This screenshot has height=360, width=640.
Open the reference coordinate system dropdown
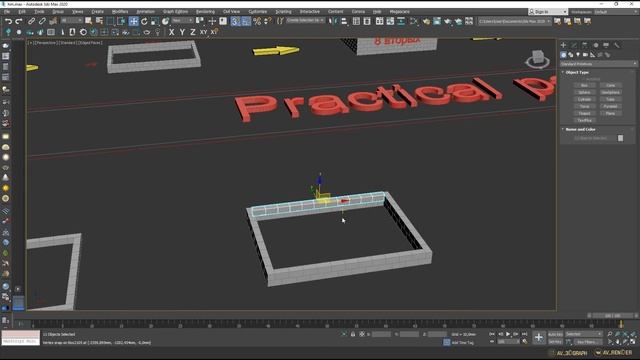(182, 20)
